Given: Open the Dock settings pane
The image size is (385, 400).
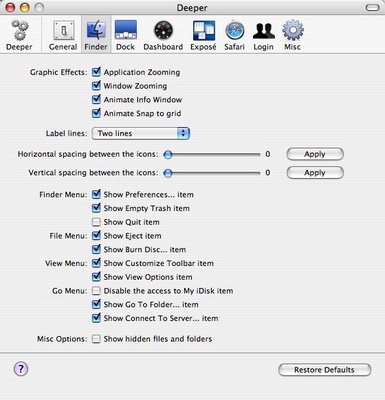Looking at the screenshot, I should [125, 35].
